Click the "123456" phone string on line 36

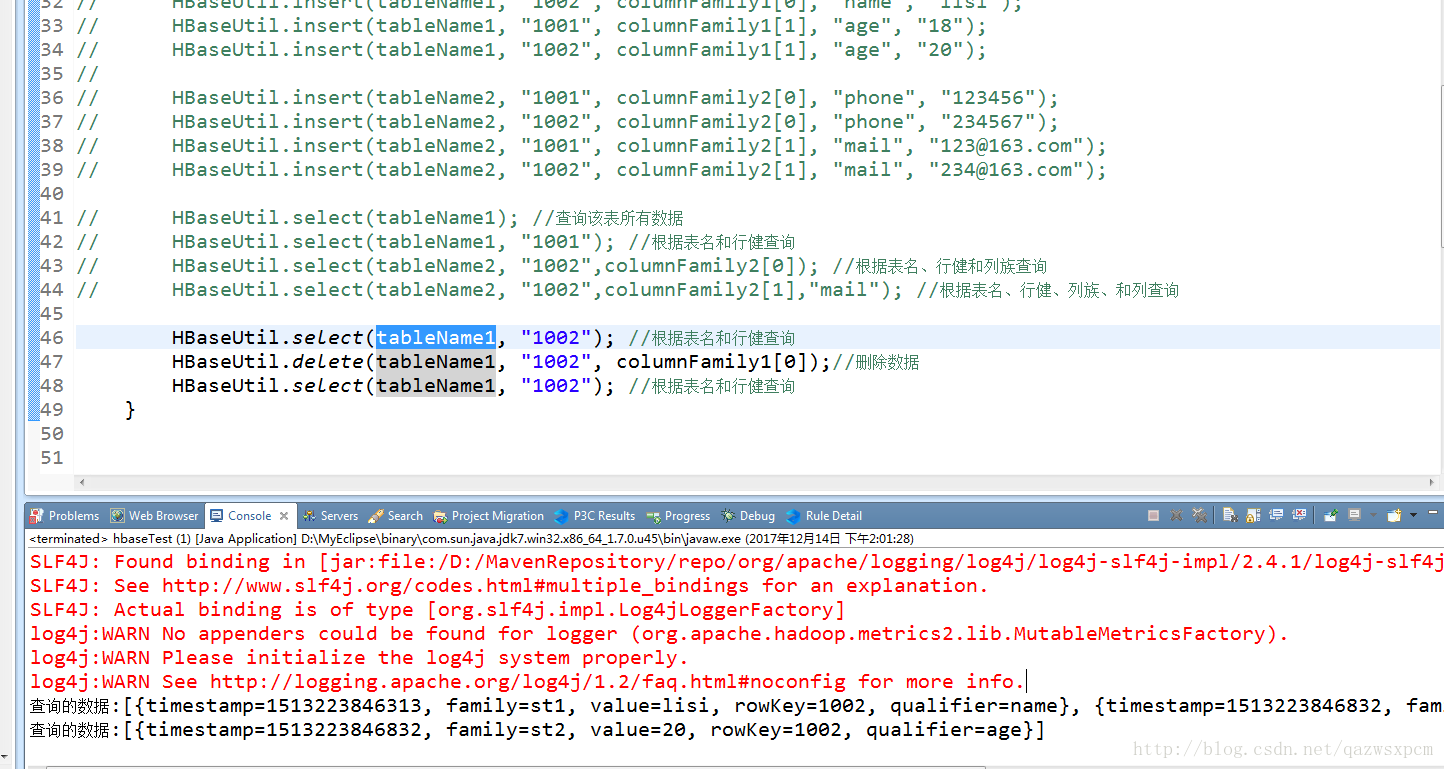coord(986,98)
